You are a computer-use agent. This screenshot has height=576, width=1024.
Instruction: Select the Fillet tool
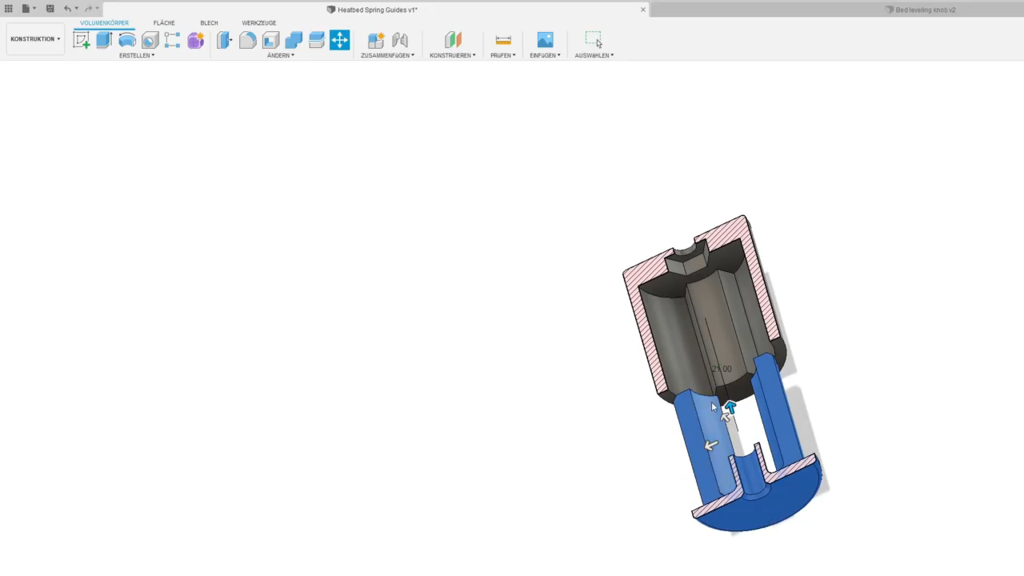pos(248,40)
